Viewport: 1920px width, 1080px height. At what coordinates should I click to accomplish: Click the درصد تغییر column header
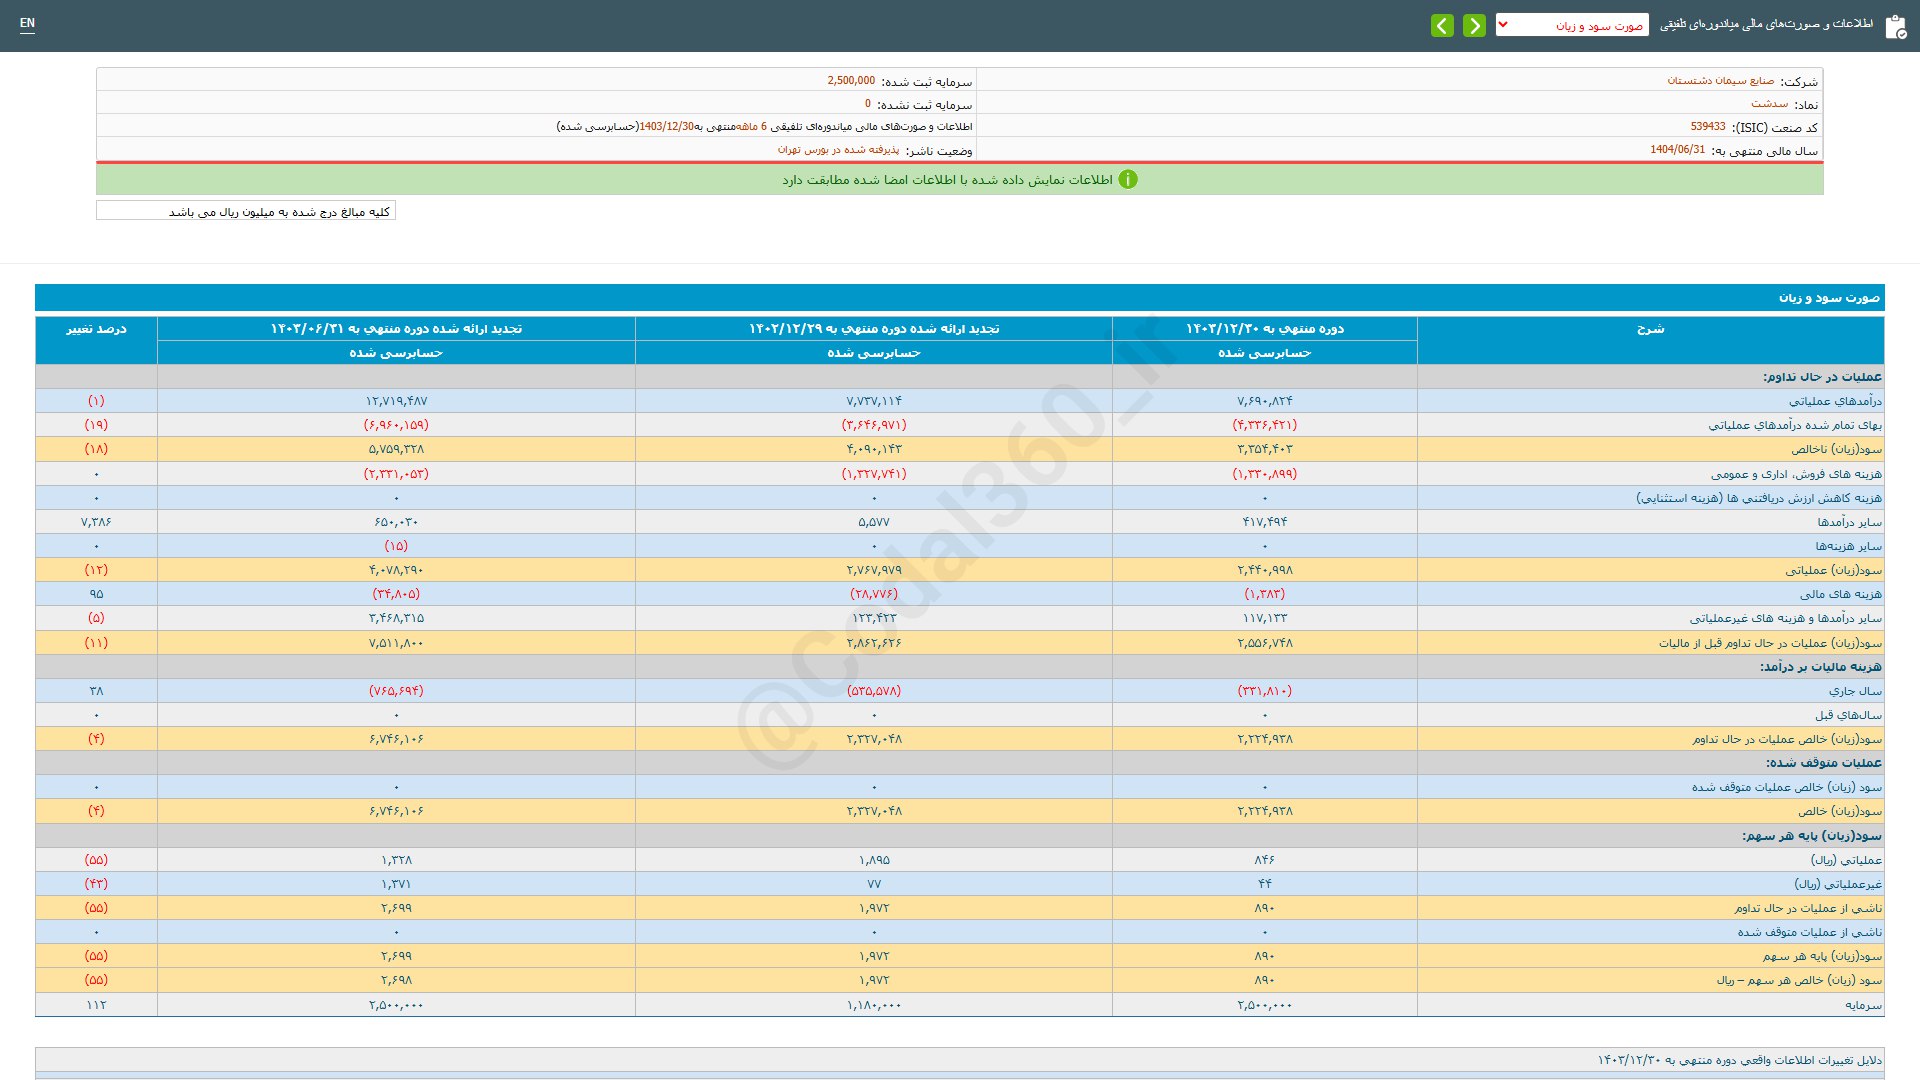click(96, 329)
